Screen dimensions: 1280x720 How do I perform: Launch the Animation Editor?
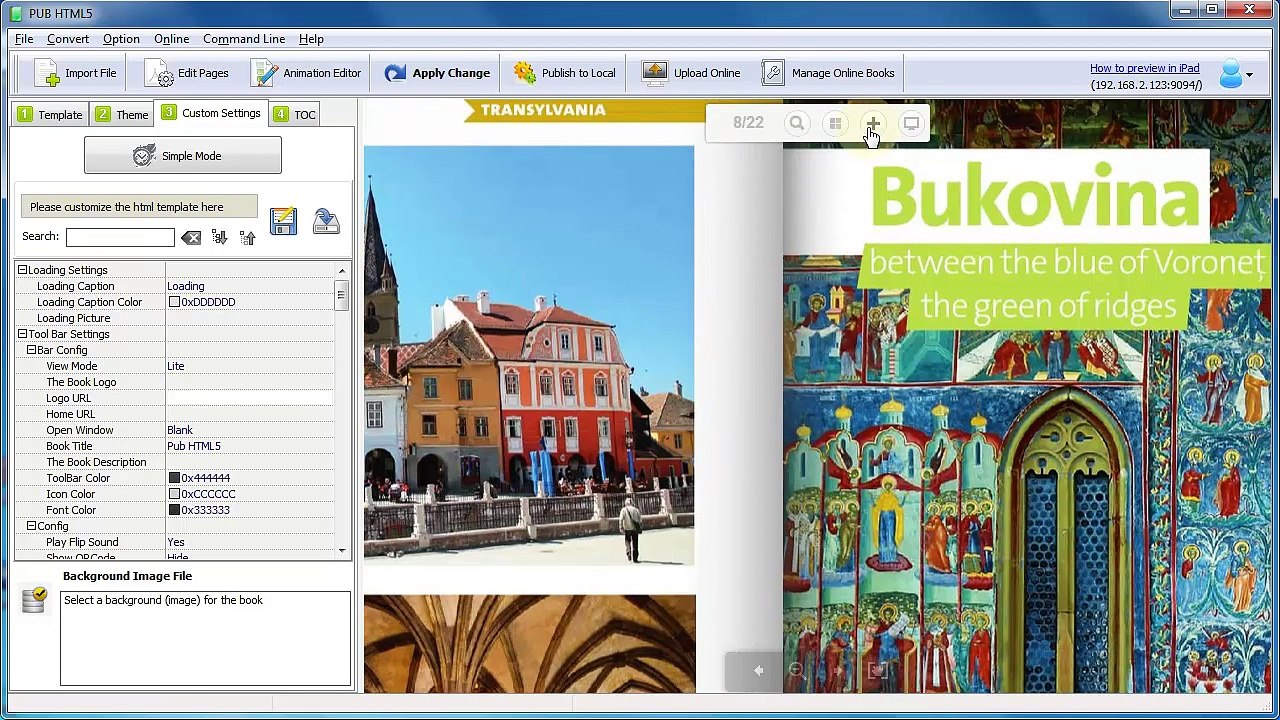click(306, 73)
